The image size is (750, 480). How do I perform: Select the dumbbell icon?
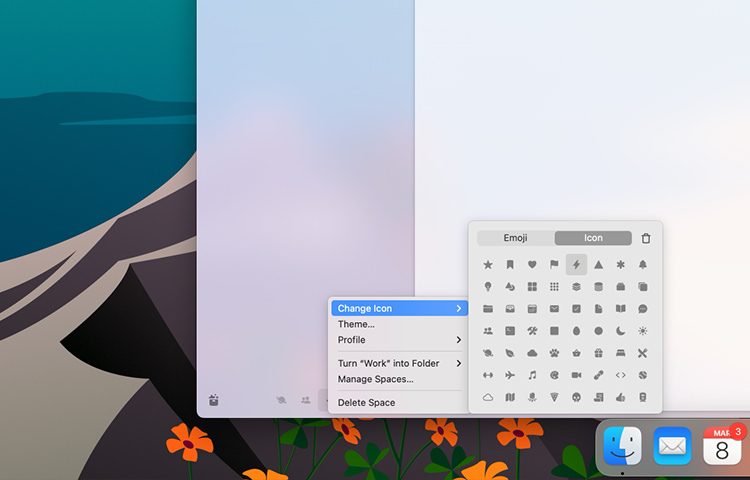(x=488, y=375)
